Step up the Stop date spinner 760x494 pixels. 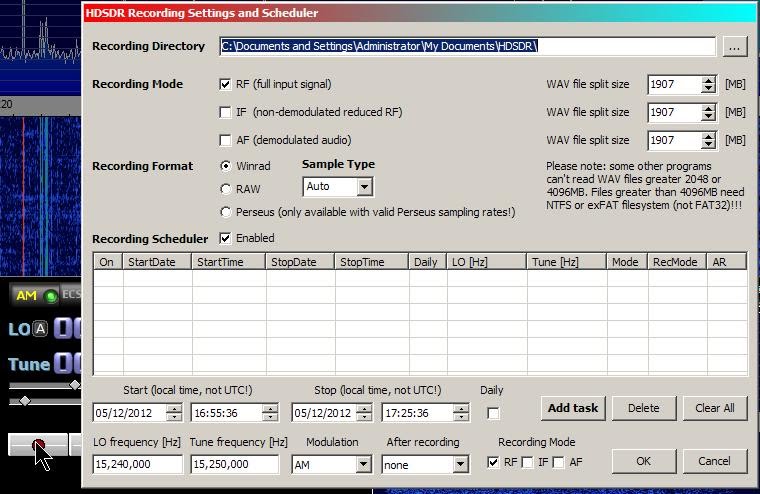pos(364,409)
